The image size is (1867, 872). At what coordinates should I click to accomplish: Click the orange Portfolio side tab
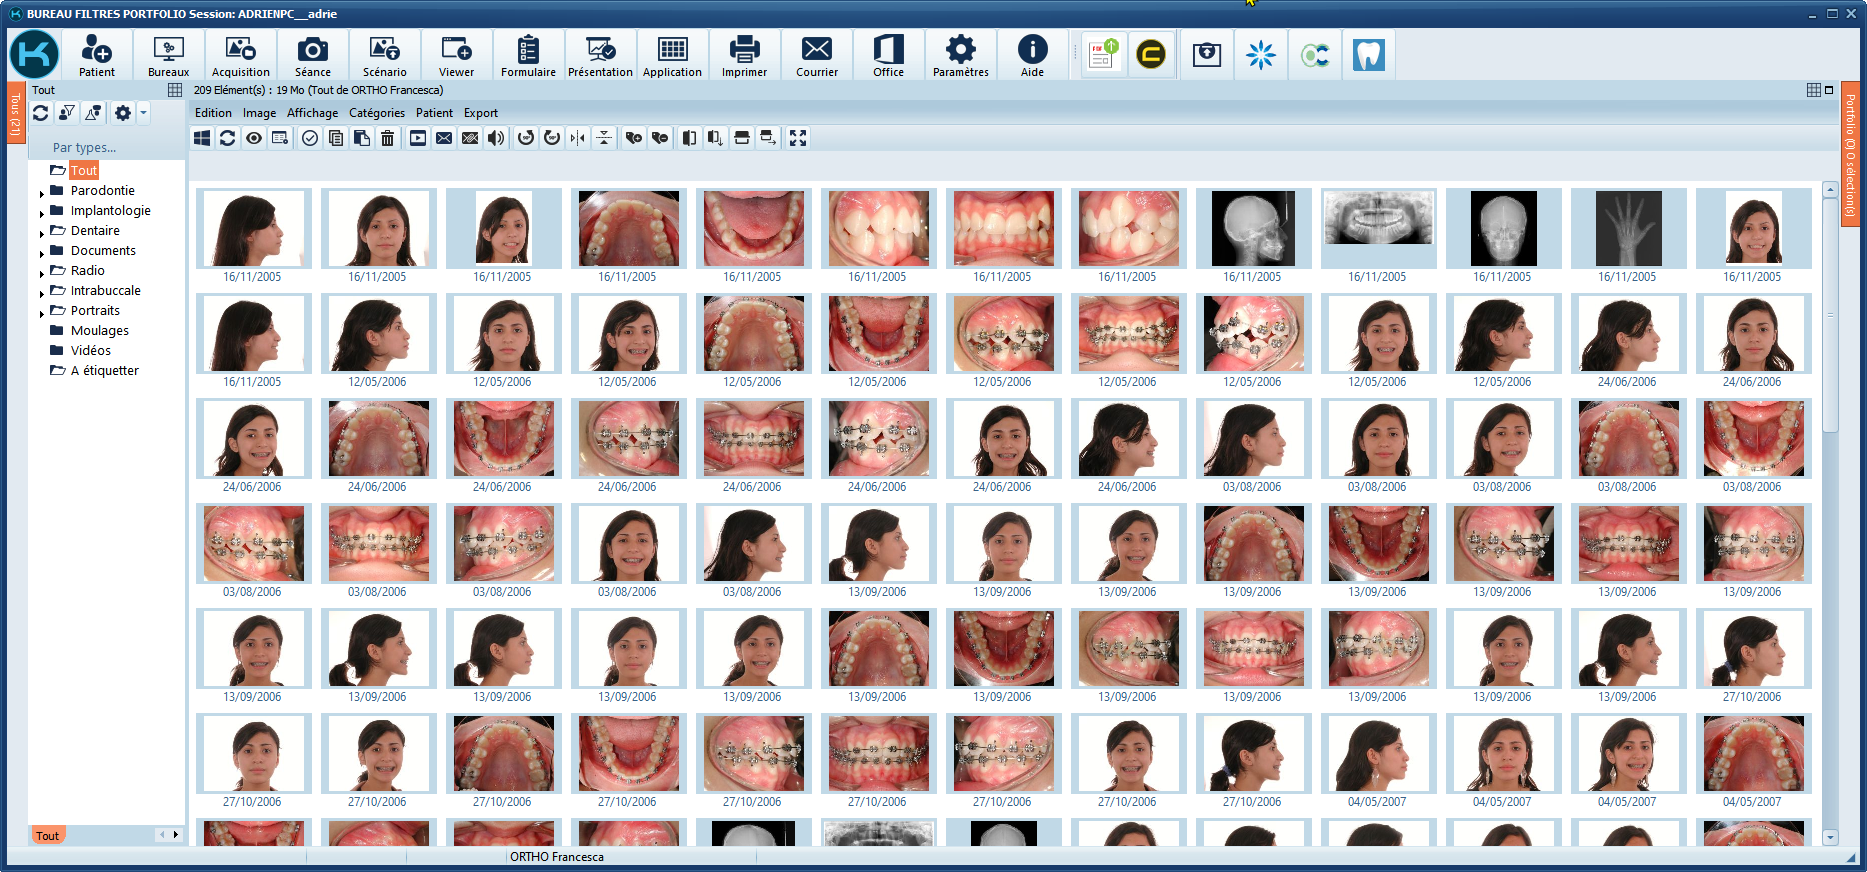click(x=1850, y=155)
